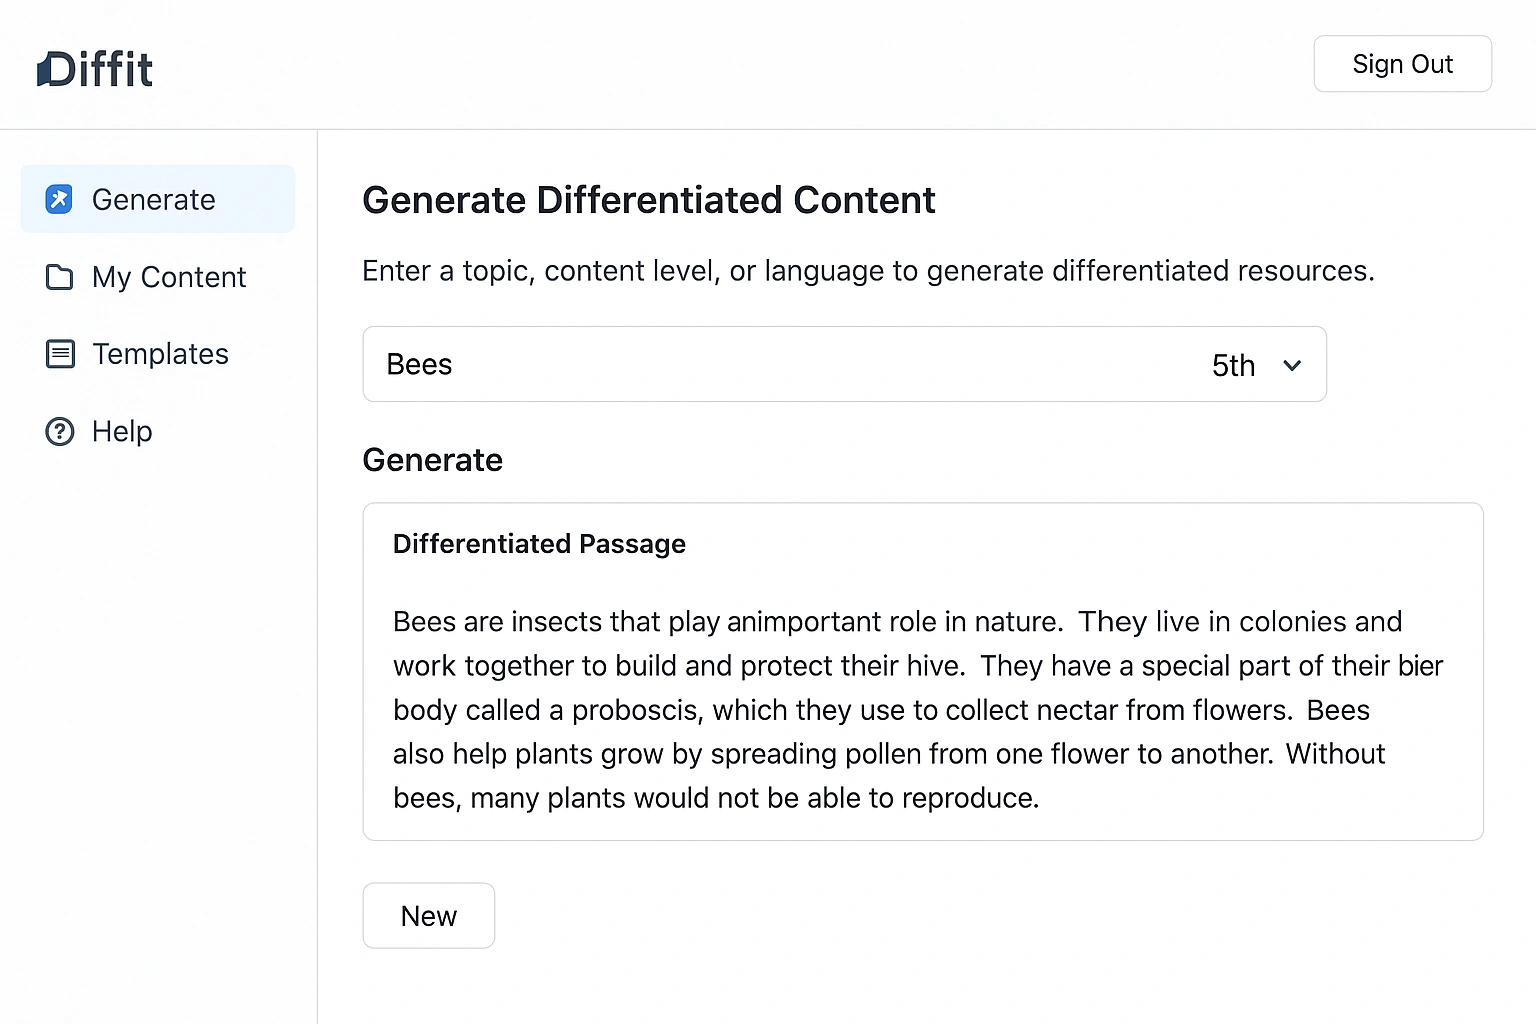Viewport: 1536px width, 1024px height.
Task: Click the blue Generate icon in sidebar
Action: click(x=59, y=199)
